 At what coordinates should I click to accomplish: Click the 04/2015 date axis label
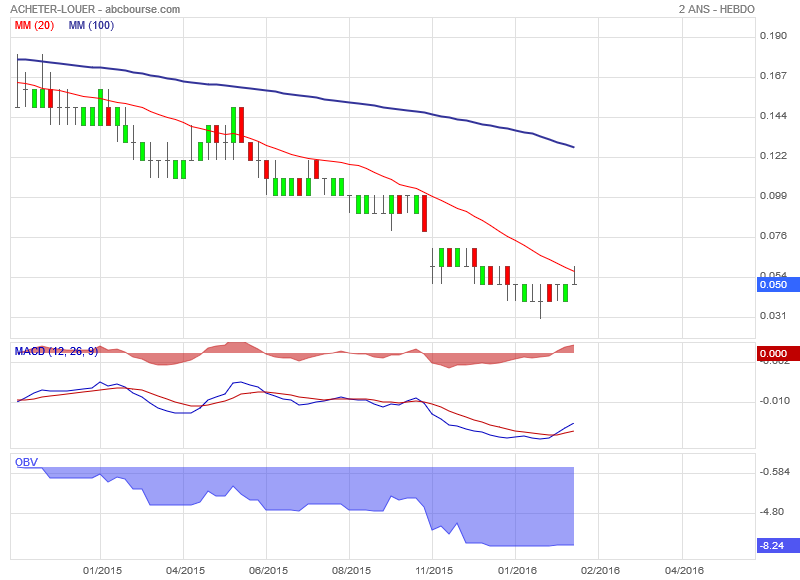(185, 570)
